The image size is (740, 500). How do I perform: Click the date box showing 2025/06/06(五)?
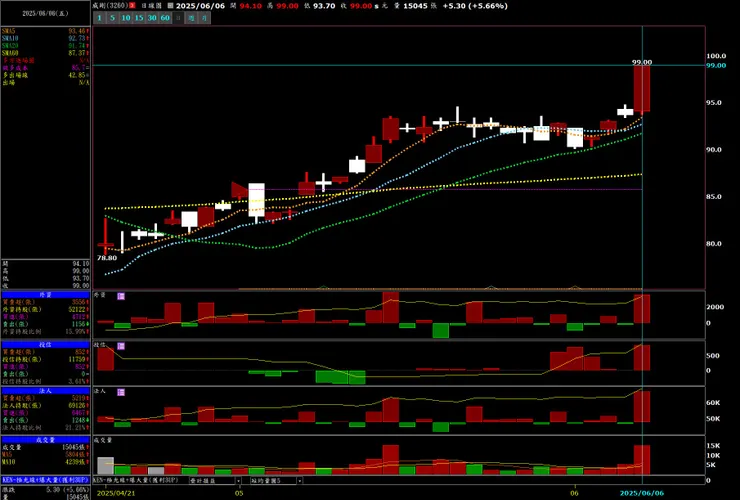[45, 13]
